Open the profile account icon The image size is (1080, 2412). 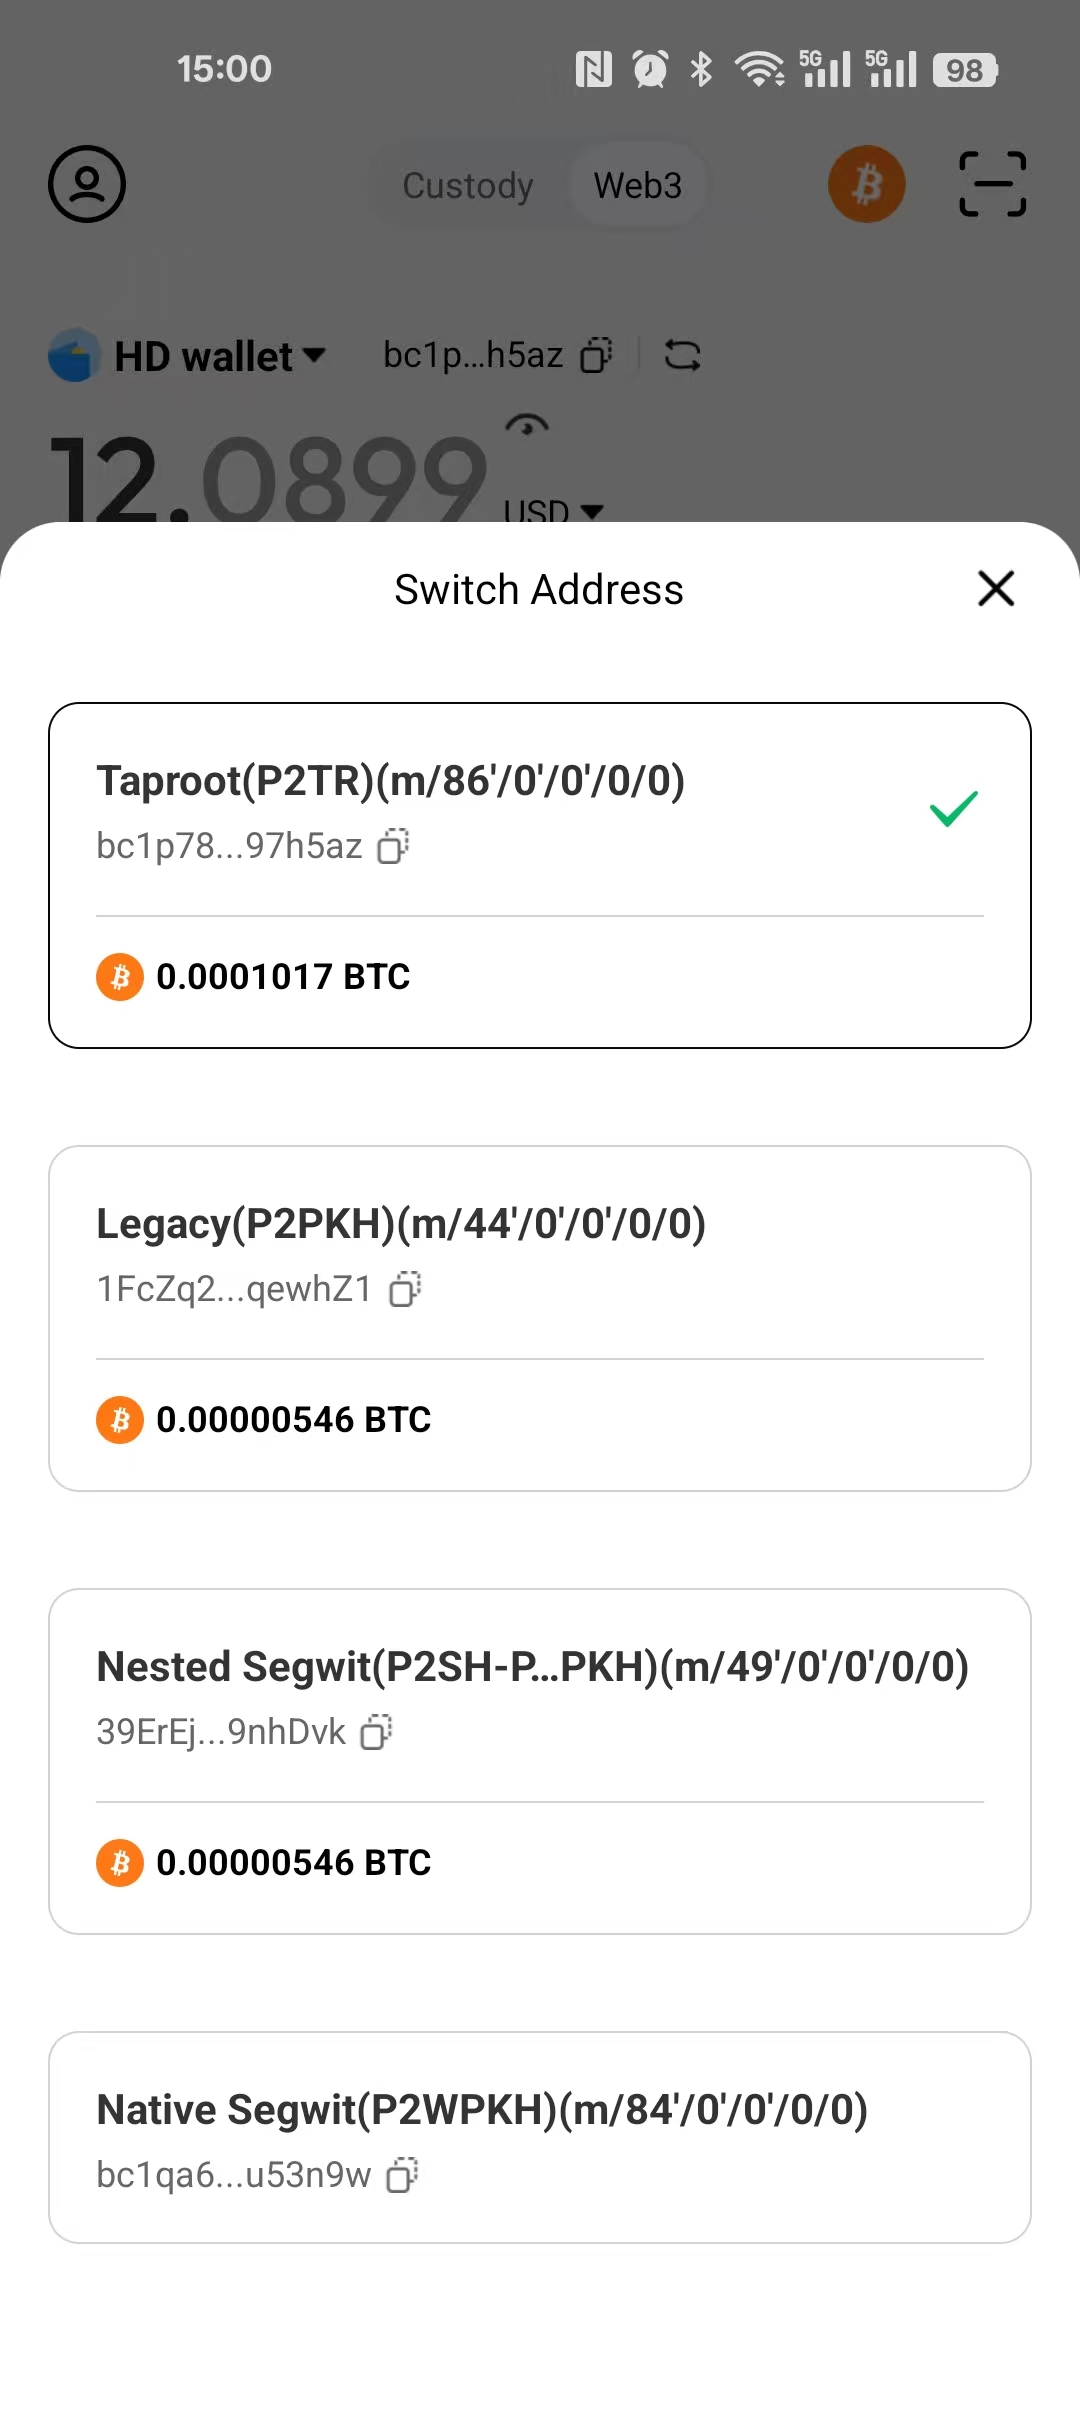[x=87, y=184]
